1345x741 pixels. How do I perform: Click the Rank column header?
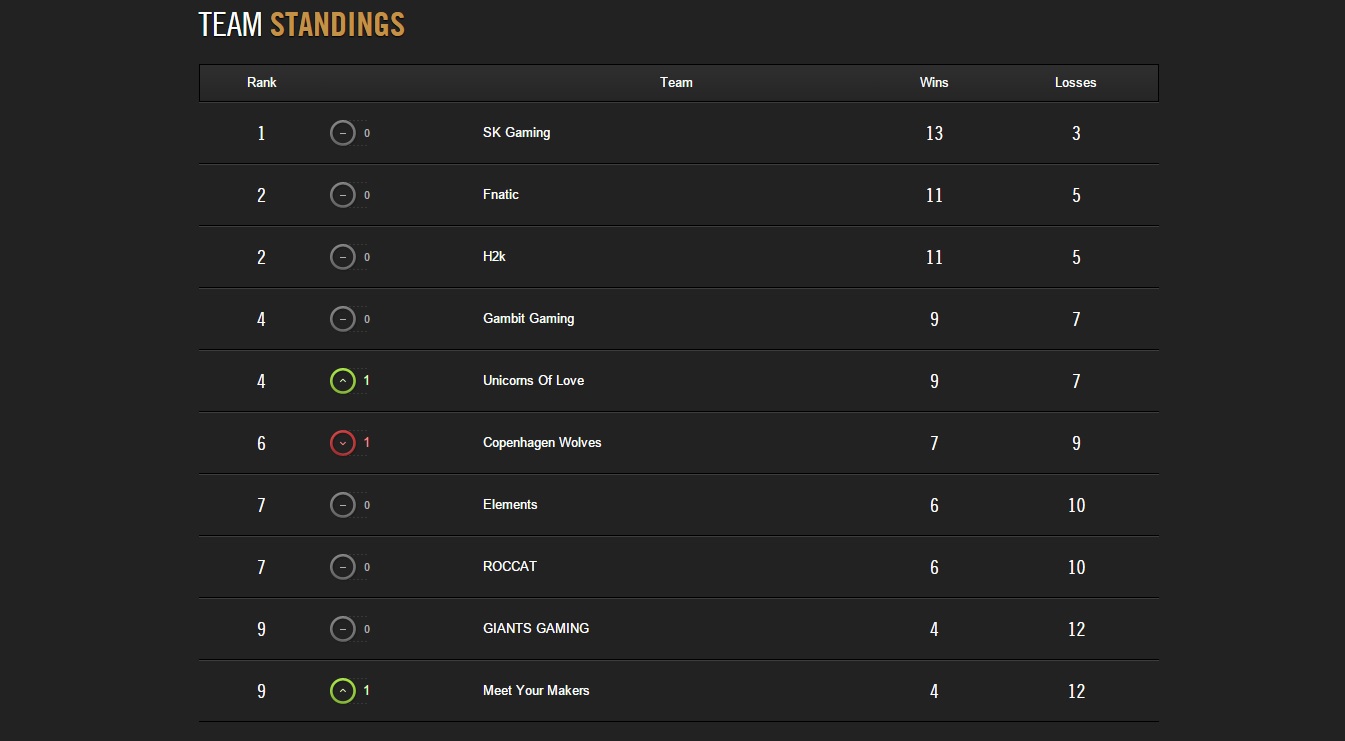click(262, 83)
